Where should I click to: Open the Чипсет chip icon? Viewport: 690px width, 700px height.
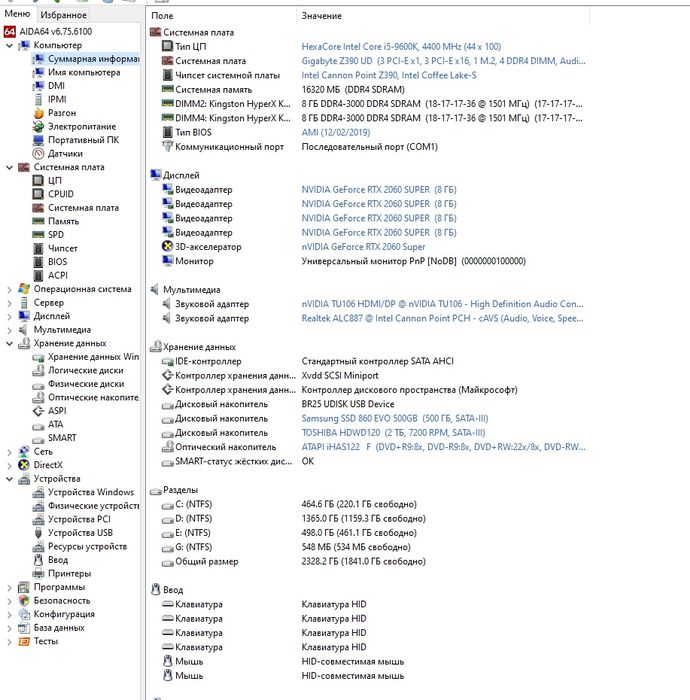click(38, 248)
